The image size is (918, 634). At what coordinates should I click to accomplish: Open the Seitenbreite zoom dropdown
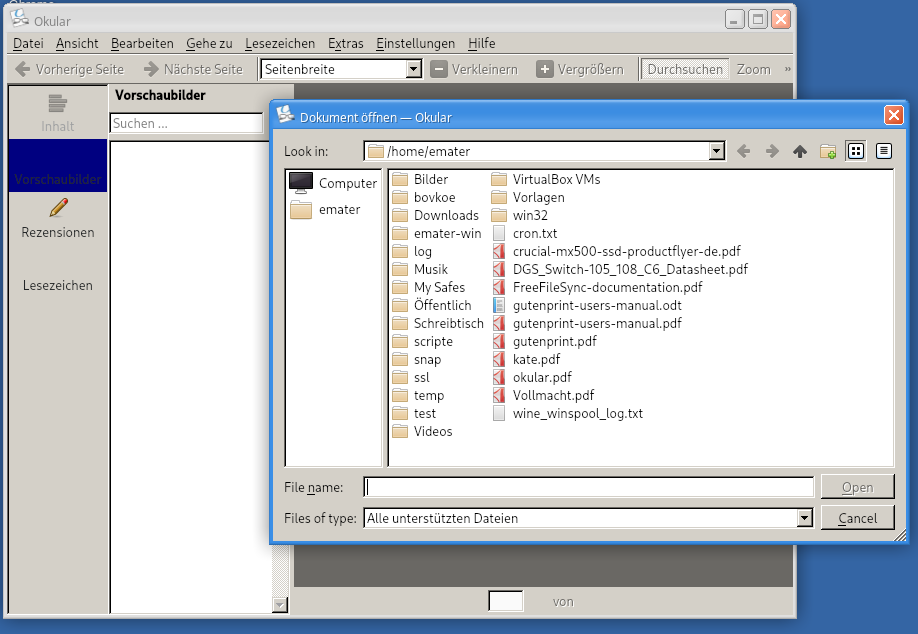point(414,69)
